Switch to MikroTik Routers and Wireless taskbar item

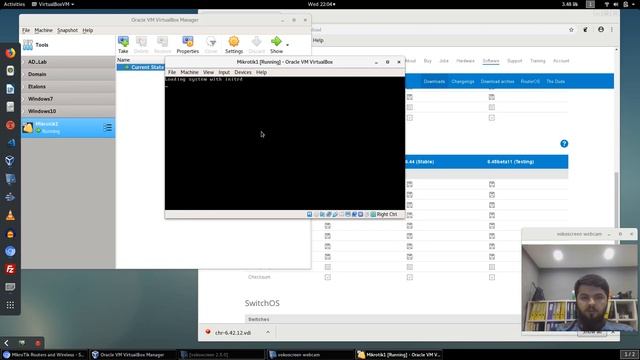[43, 355]
